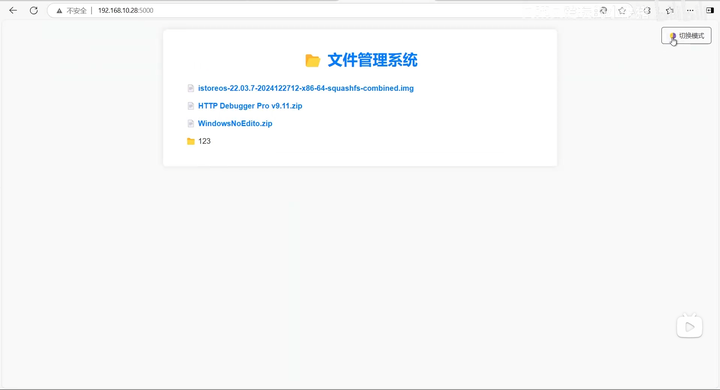The height and width of the screenshot is (390, 720).
Task: Open istoreos-22.03.7 squashfs-combined.img file link
Action: coord(306,88)
